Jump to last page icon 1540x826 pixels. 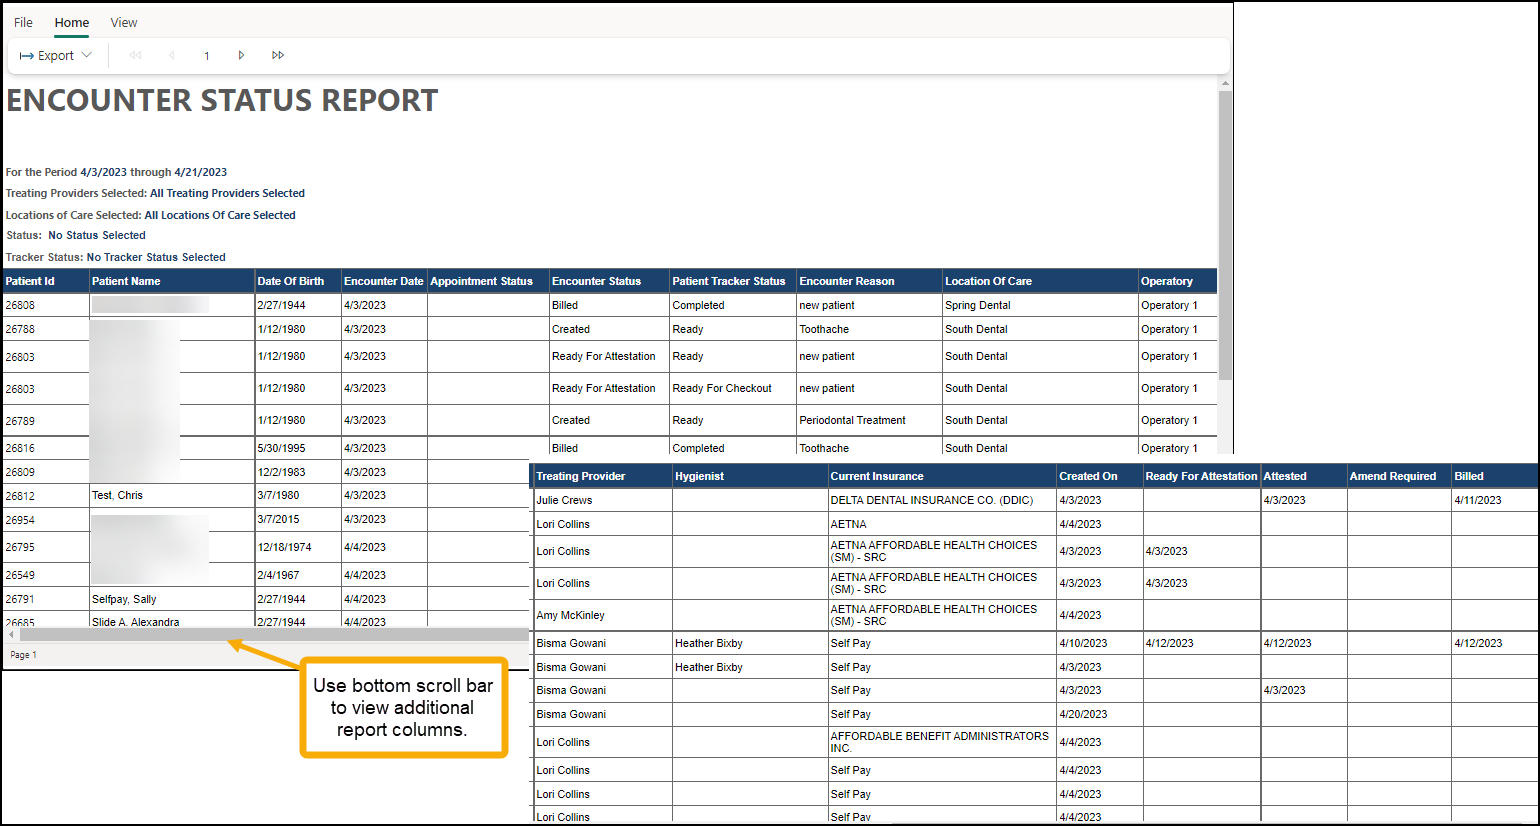coord(278,55)
